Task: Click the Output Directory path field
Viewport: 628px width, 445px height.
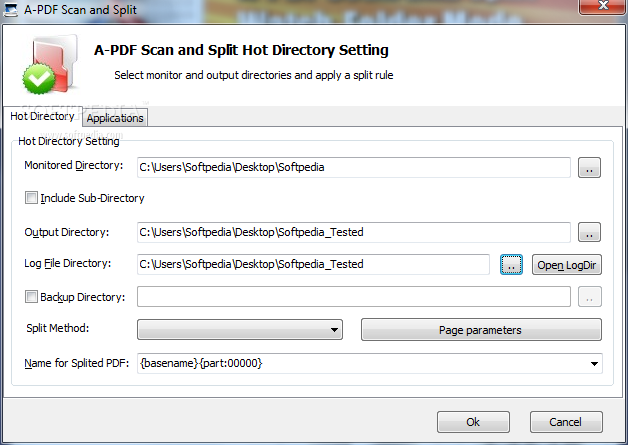Action: tap(354, 232)
